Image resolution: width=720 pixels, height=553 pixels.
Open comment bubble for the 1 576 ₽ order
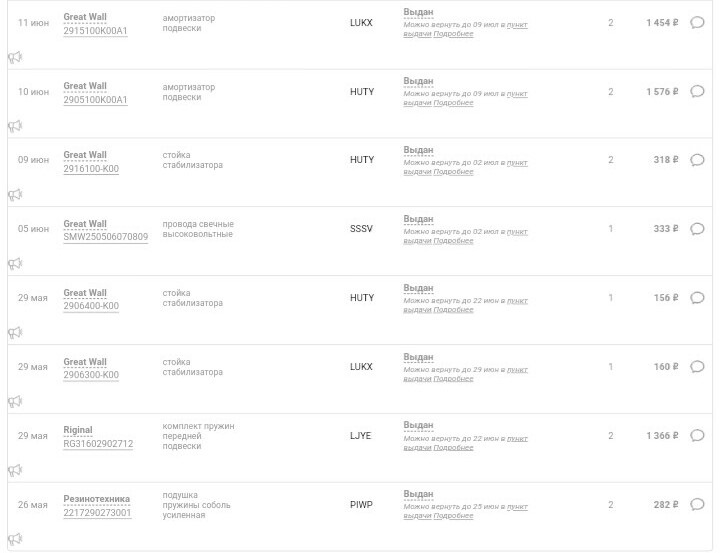click(x=697, y=91)
